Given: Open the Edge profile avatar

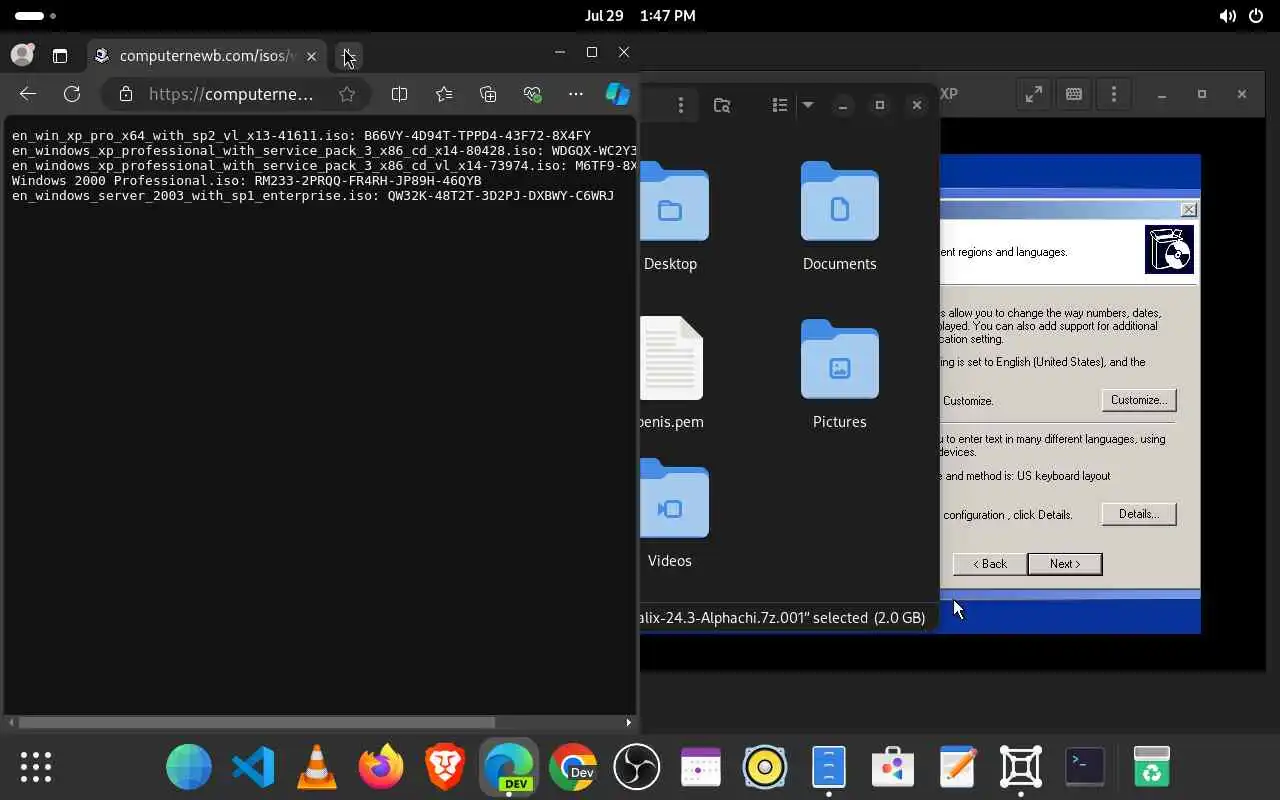Looking at the screenshot, I should (x=22, y=55).
